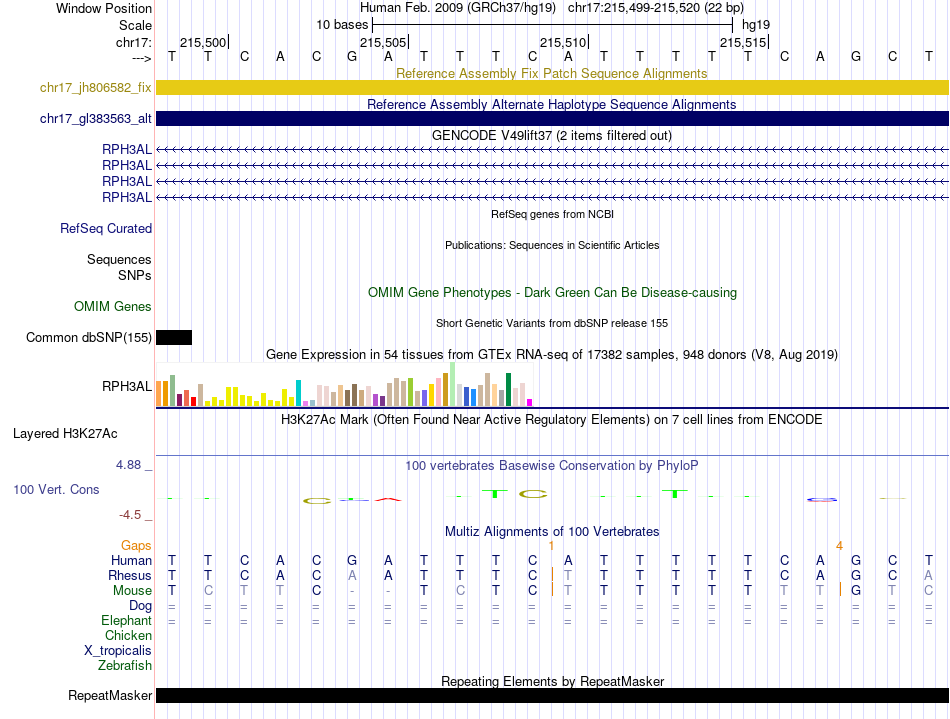Select the yellow fix patch alignment bar

click(x=552, y=88)
